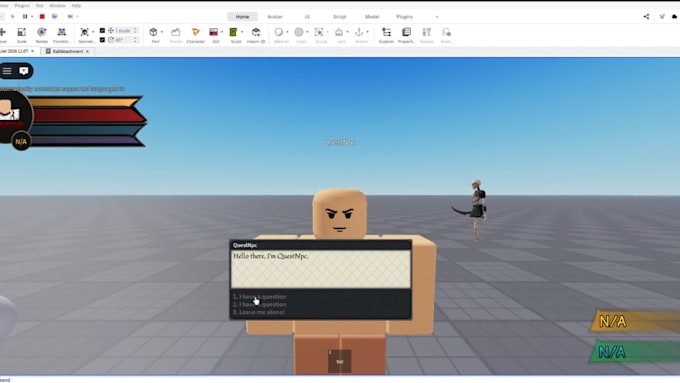The height and width of the screenshot is (383, 680).
Task: Insert a new Part
Action: point(154,35)
